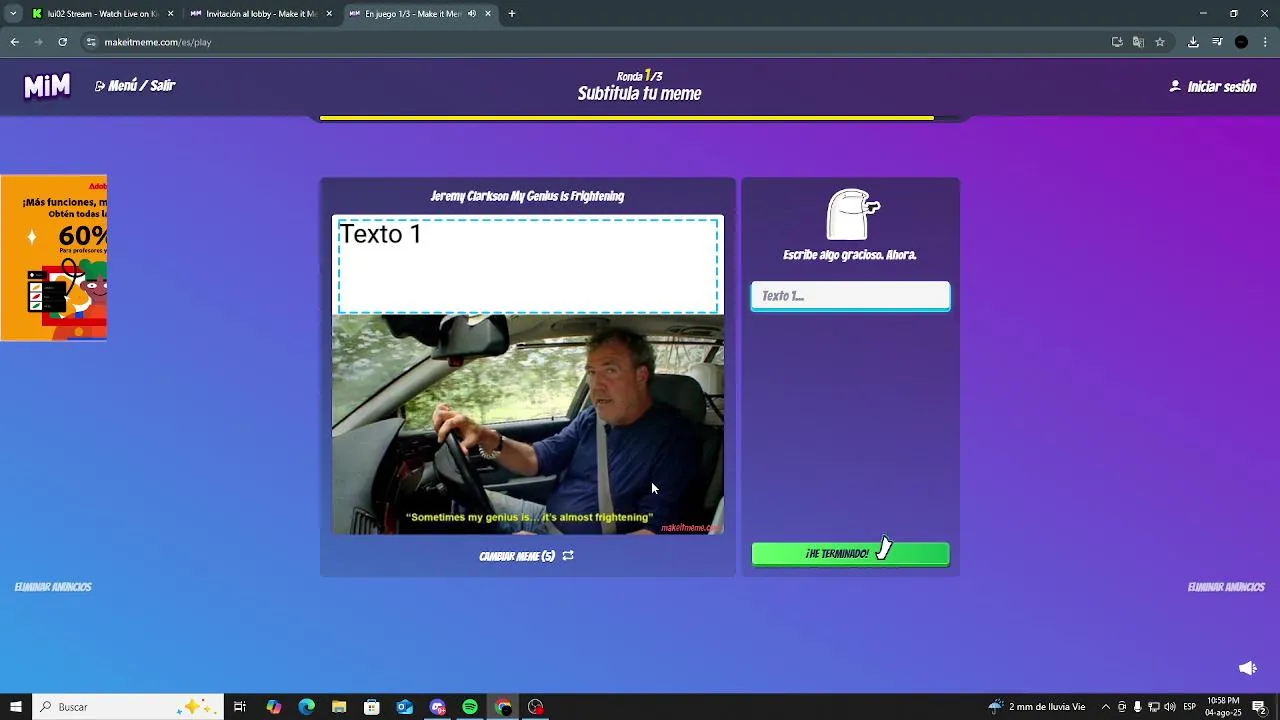Mute the En juego tab audio icon
Image resolution: width=1280 pixels, height=720 pixels.
tap(472, 14)
